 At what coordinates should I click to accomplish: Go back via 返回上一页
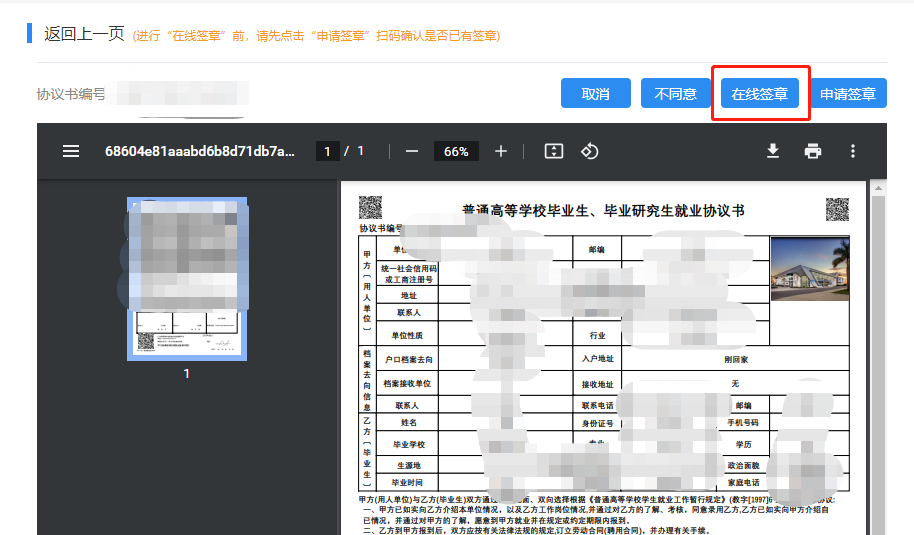[x=84, y=34]
